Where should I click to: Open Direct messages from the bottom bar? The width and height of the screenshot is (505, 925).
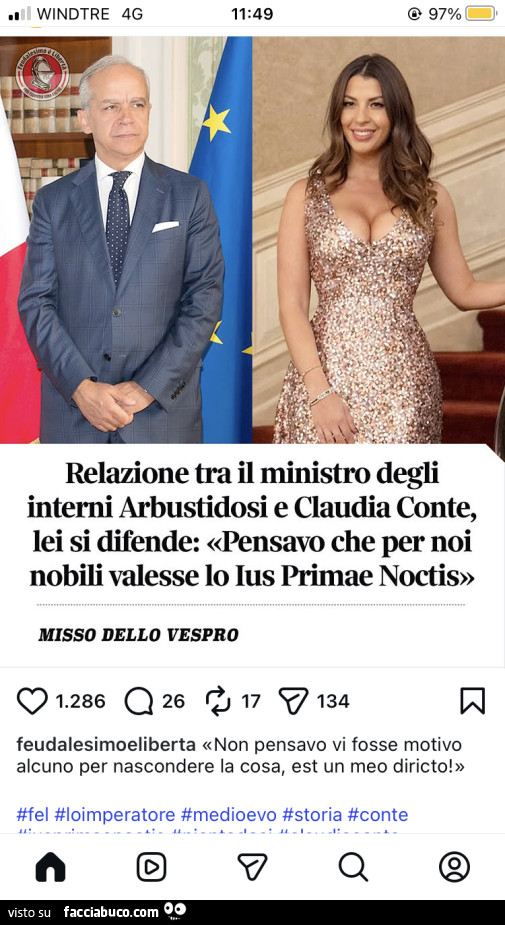pos(252,867)
